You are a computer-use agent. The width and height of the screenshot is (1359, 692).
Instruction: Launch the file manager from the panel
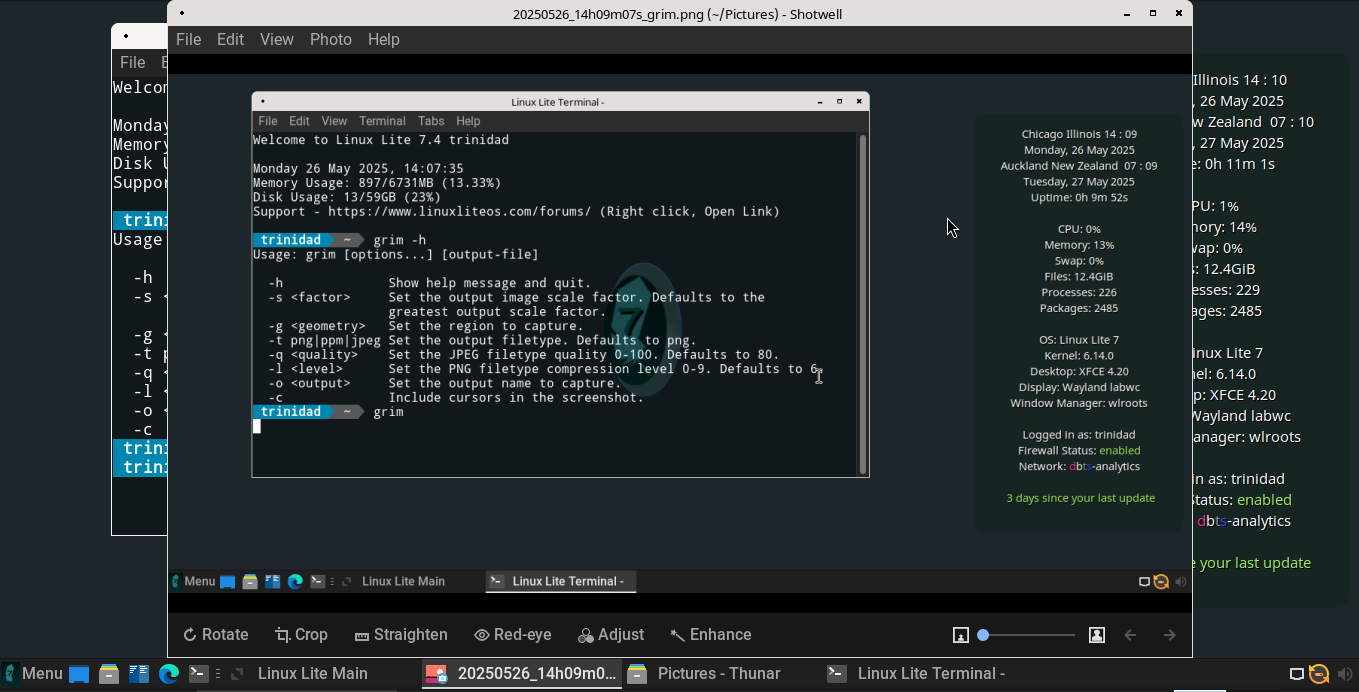pos(109,674)
